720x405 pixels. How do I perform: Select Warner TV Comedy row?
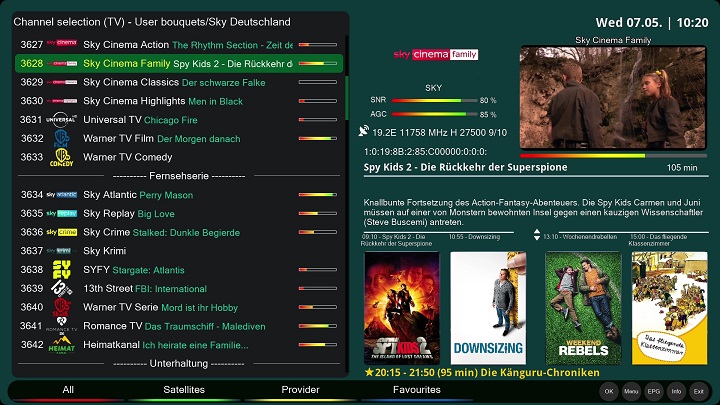tap(179, 157)
